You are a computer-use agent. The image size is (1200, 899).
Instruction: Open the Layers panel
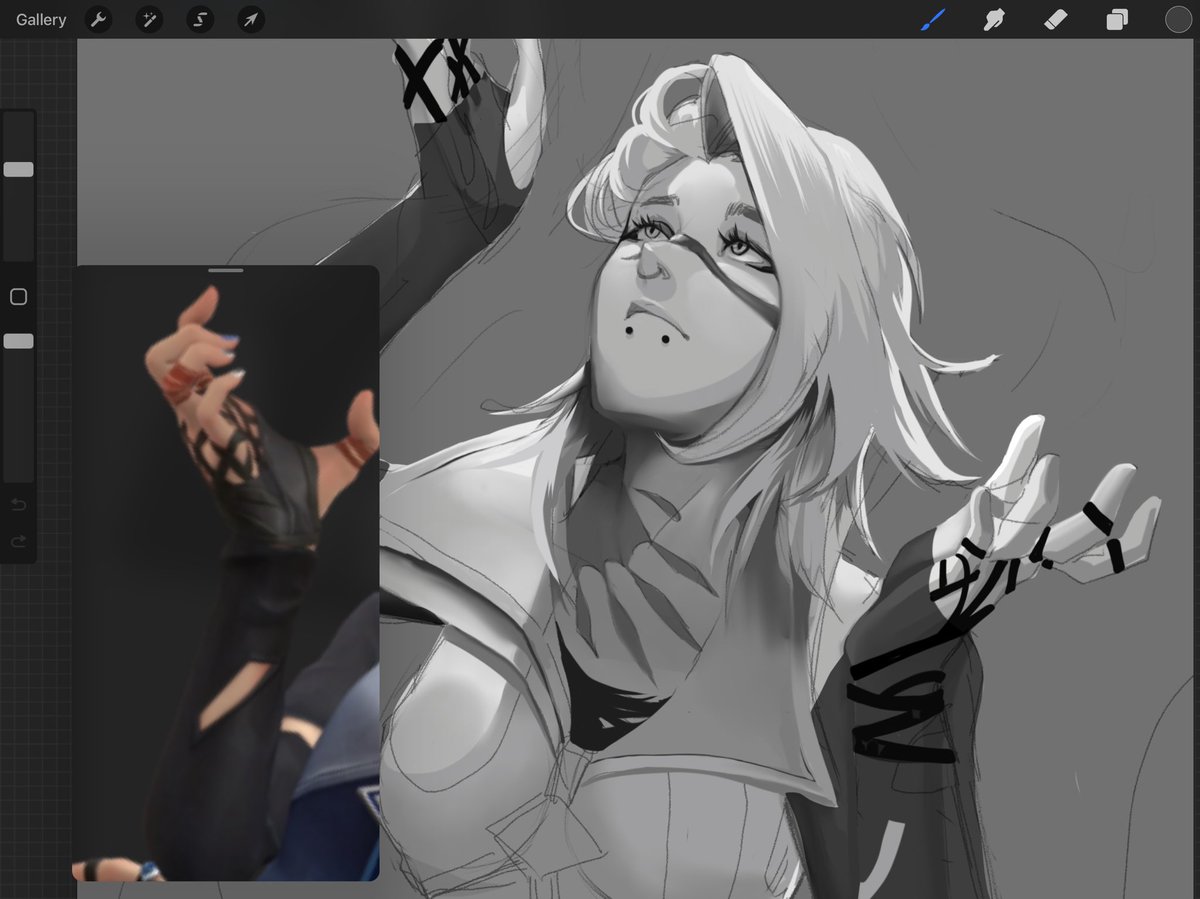point(1117,19)
